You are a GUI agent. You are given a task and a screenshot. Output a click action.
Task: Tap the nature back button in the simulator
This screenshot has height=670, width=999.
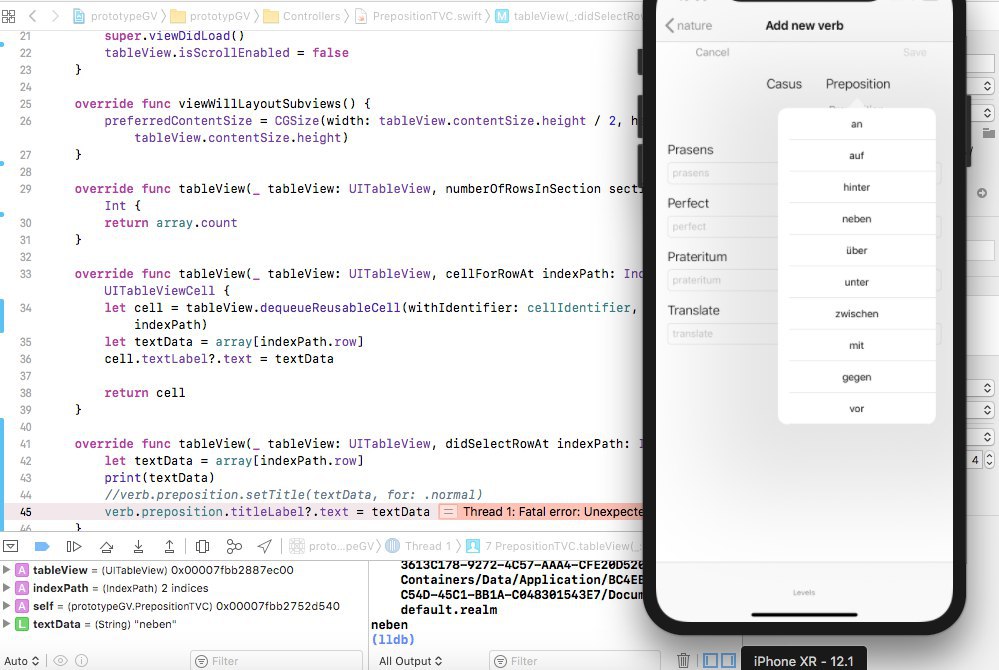pos(689,25)
